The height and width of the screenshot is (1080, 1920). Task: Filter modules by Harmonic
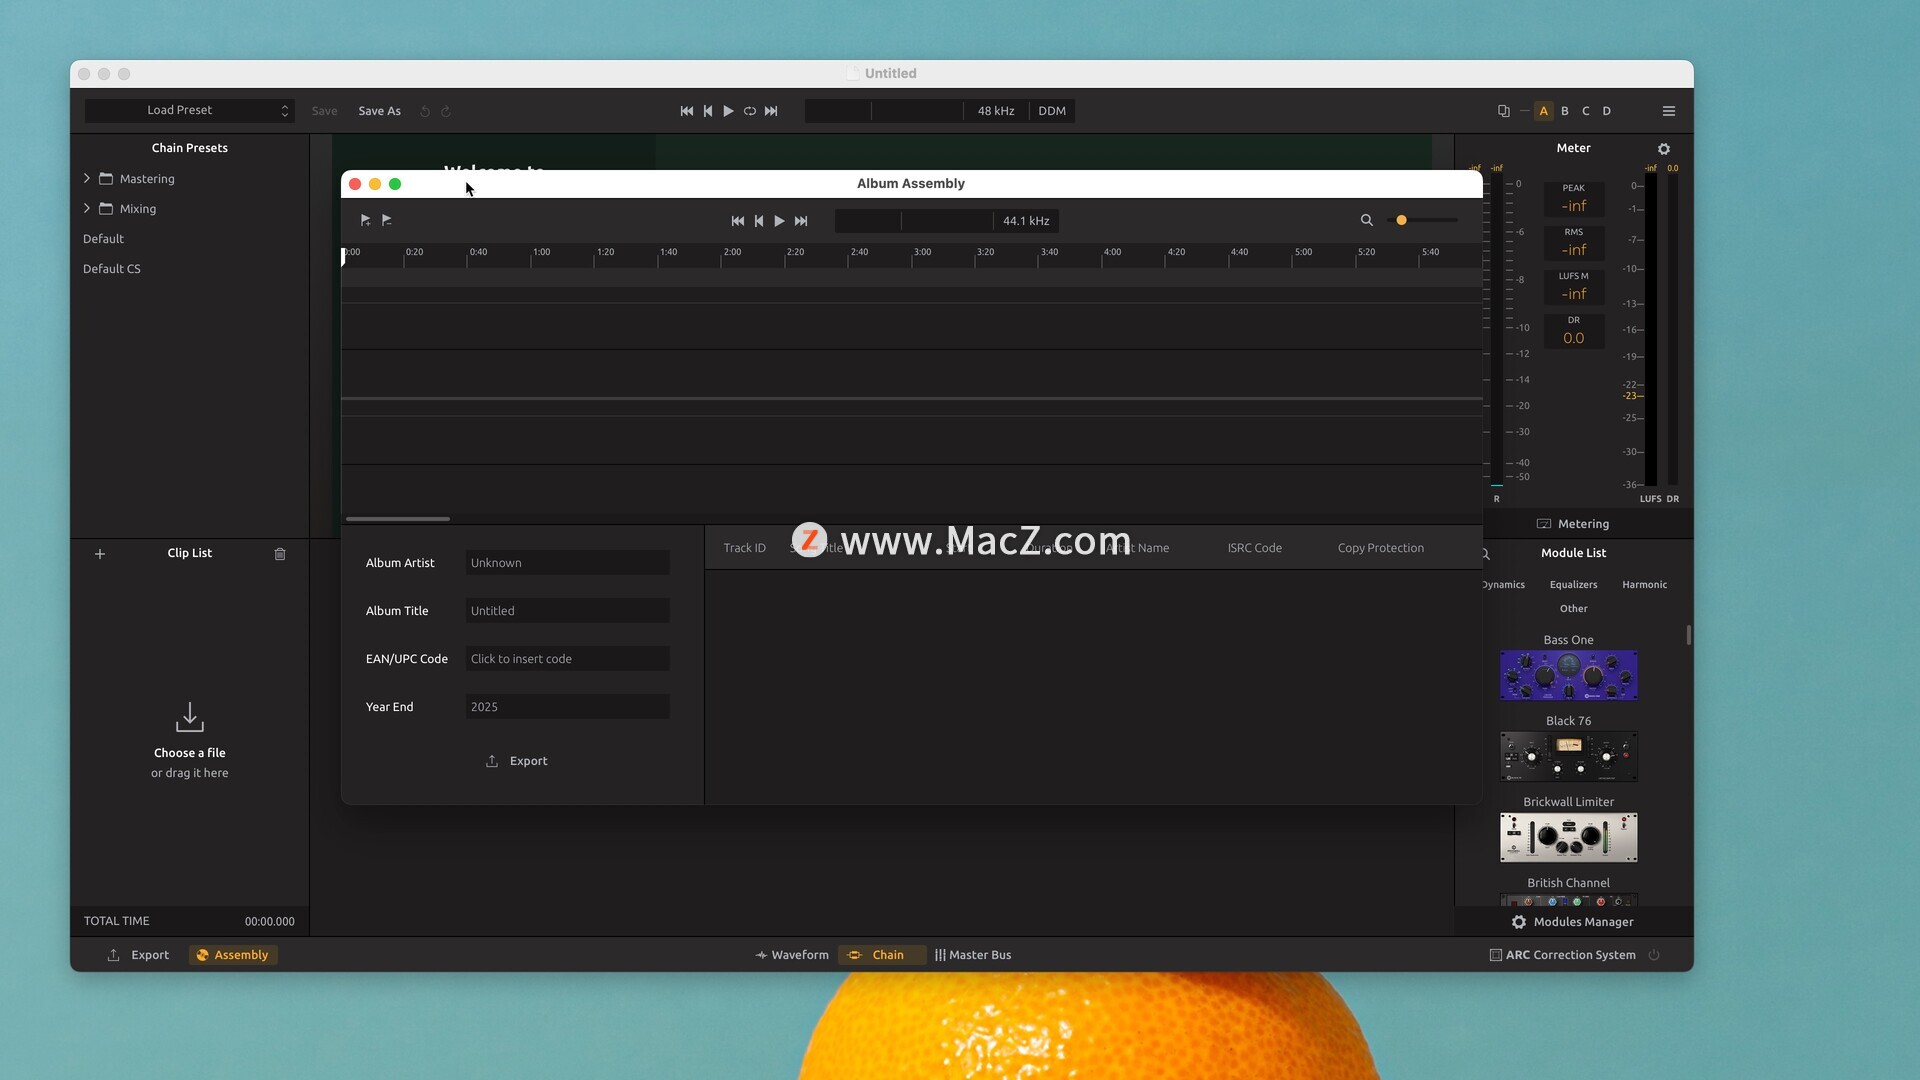pyautogui.click(x=1644, y=585)
